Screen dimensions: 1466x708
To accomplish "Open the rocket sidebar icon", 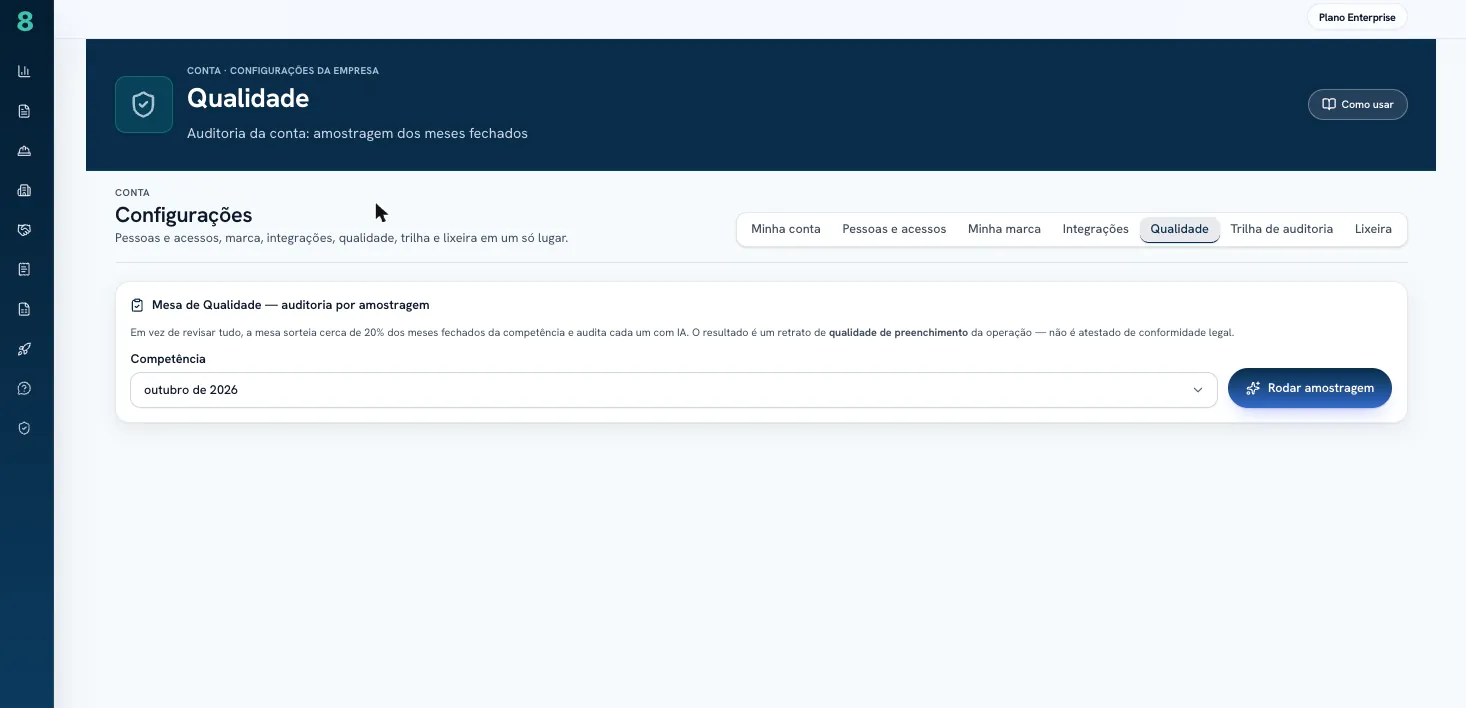I will pyautogui.click(x=24, y=349).
